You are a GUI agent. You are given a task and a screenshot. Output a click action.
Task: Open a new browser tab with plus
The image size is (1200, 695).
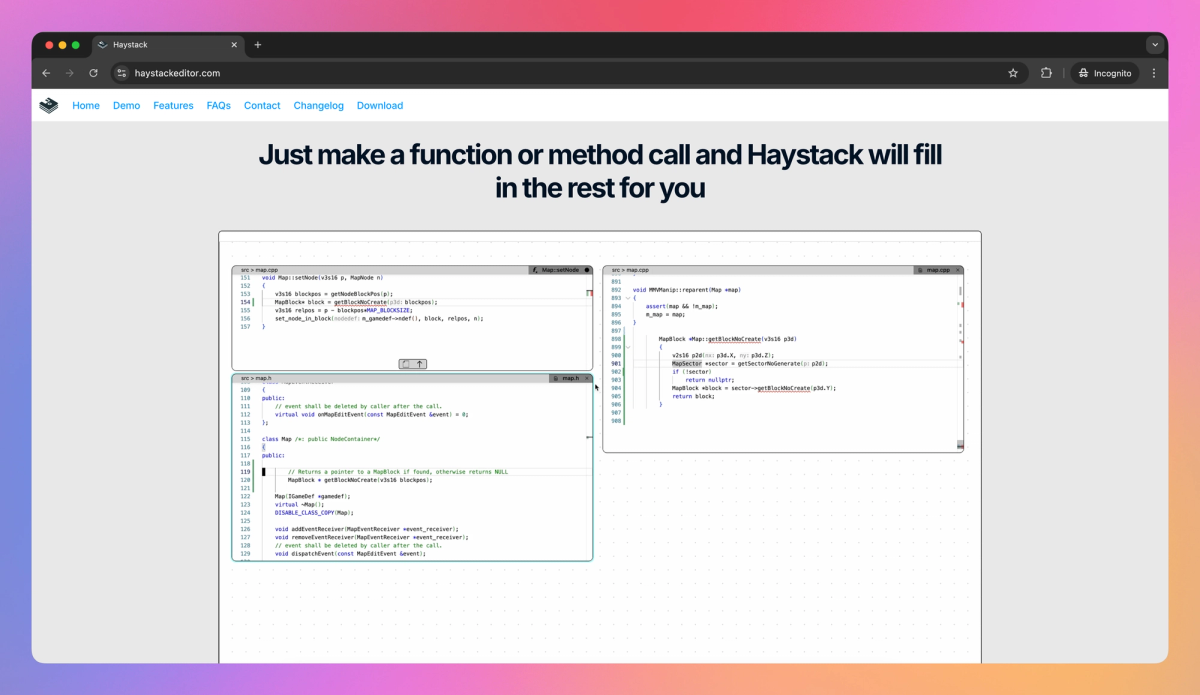point(258,45)
